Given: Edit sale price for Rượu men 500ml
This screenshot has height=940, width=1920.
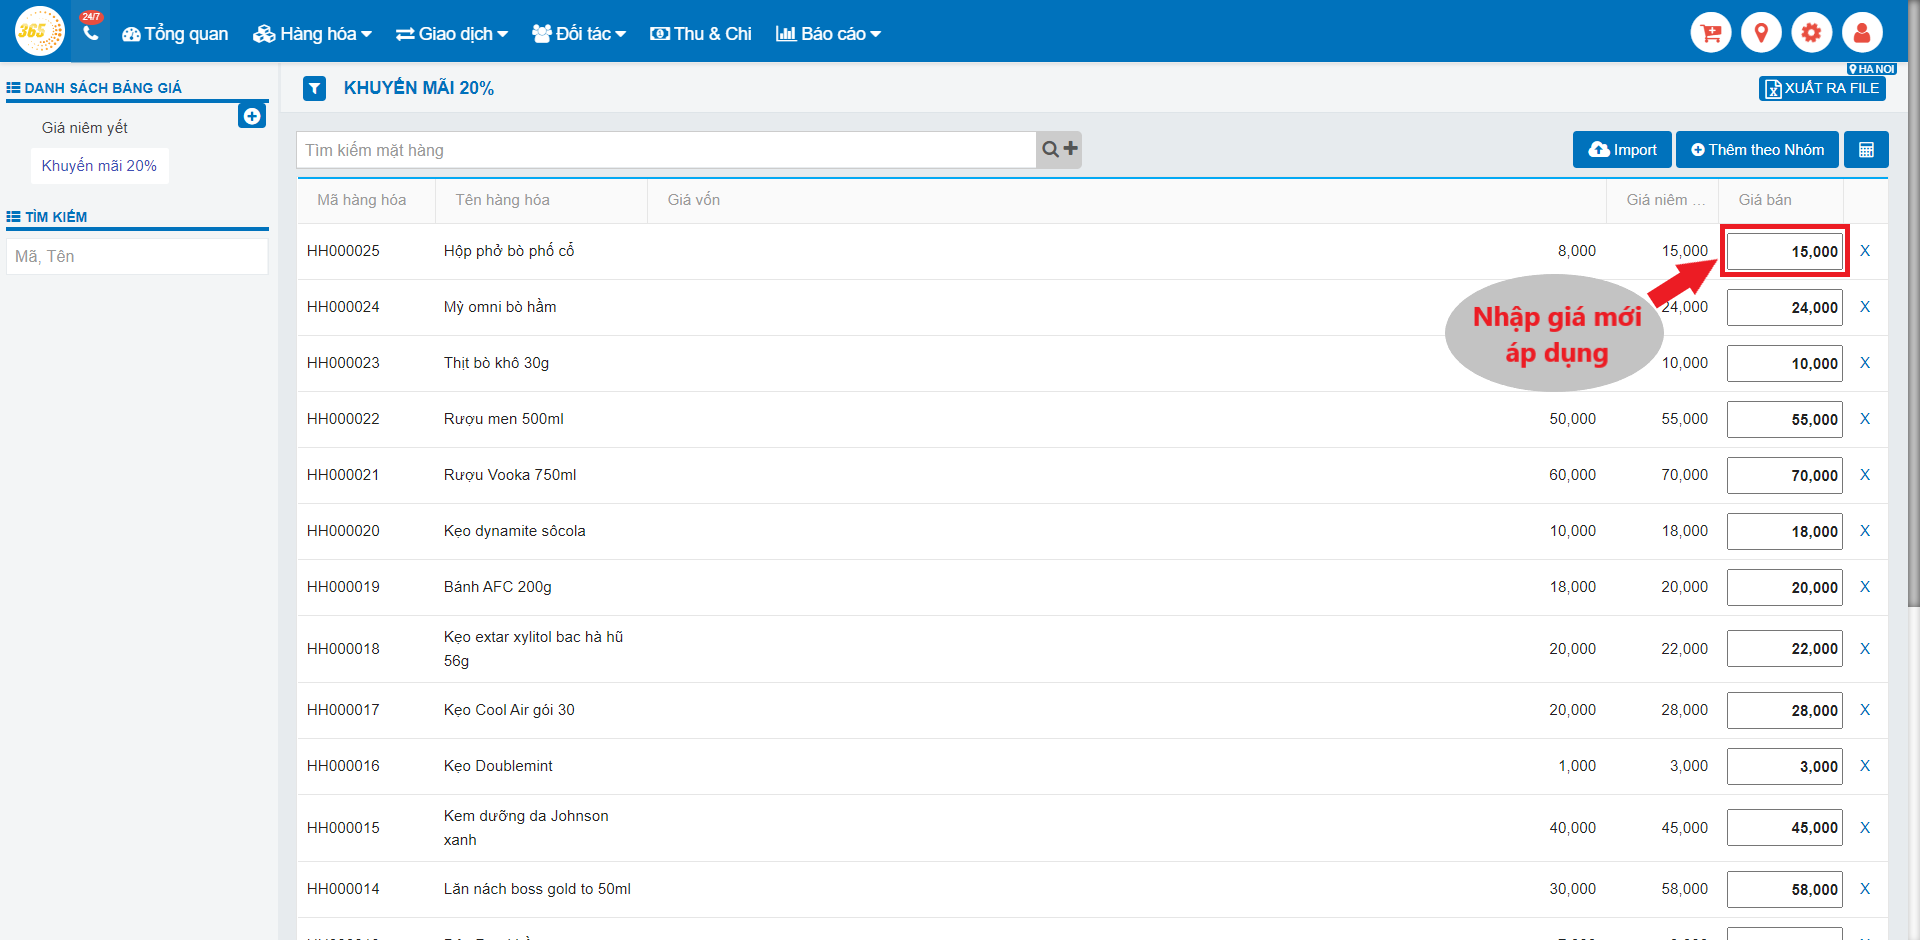Looking at the screenshot, I should [1784, 420].
